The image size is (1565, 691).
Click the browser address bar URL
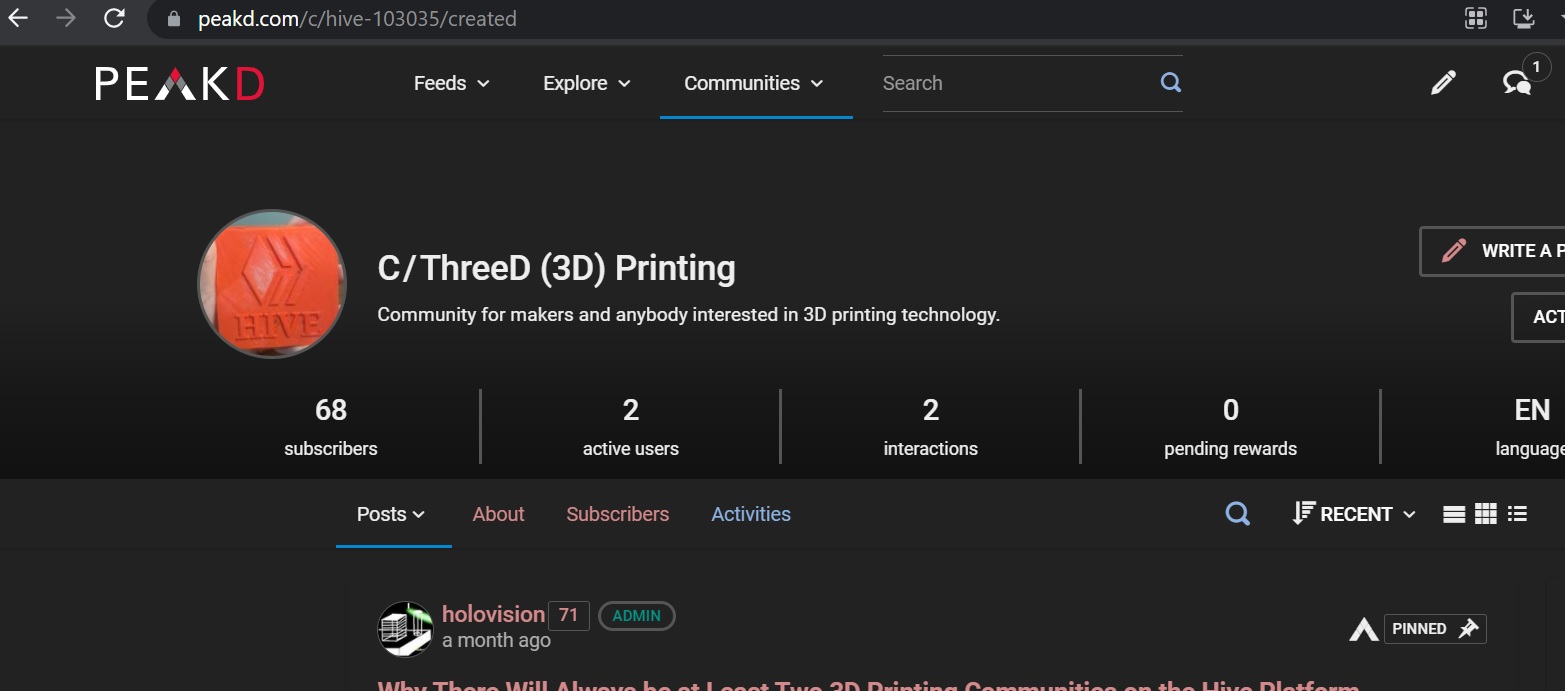[x=357, y=18]
